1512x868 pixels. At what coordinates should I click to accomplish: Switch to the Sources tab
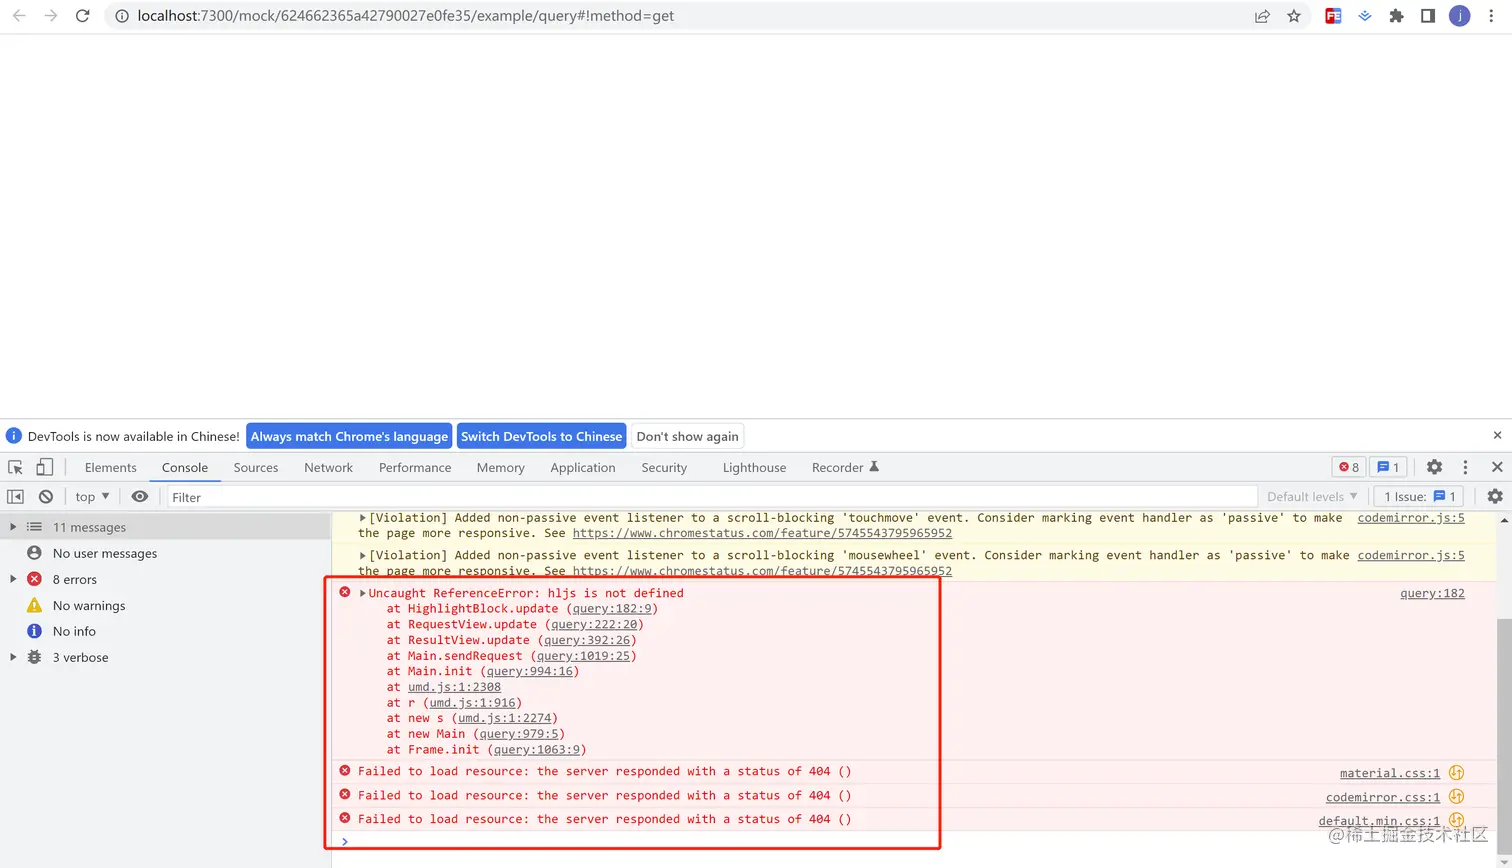coord(256,467)
